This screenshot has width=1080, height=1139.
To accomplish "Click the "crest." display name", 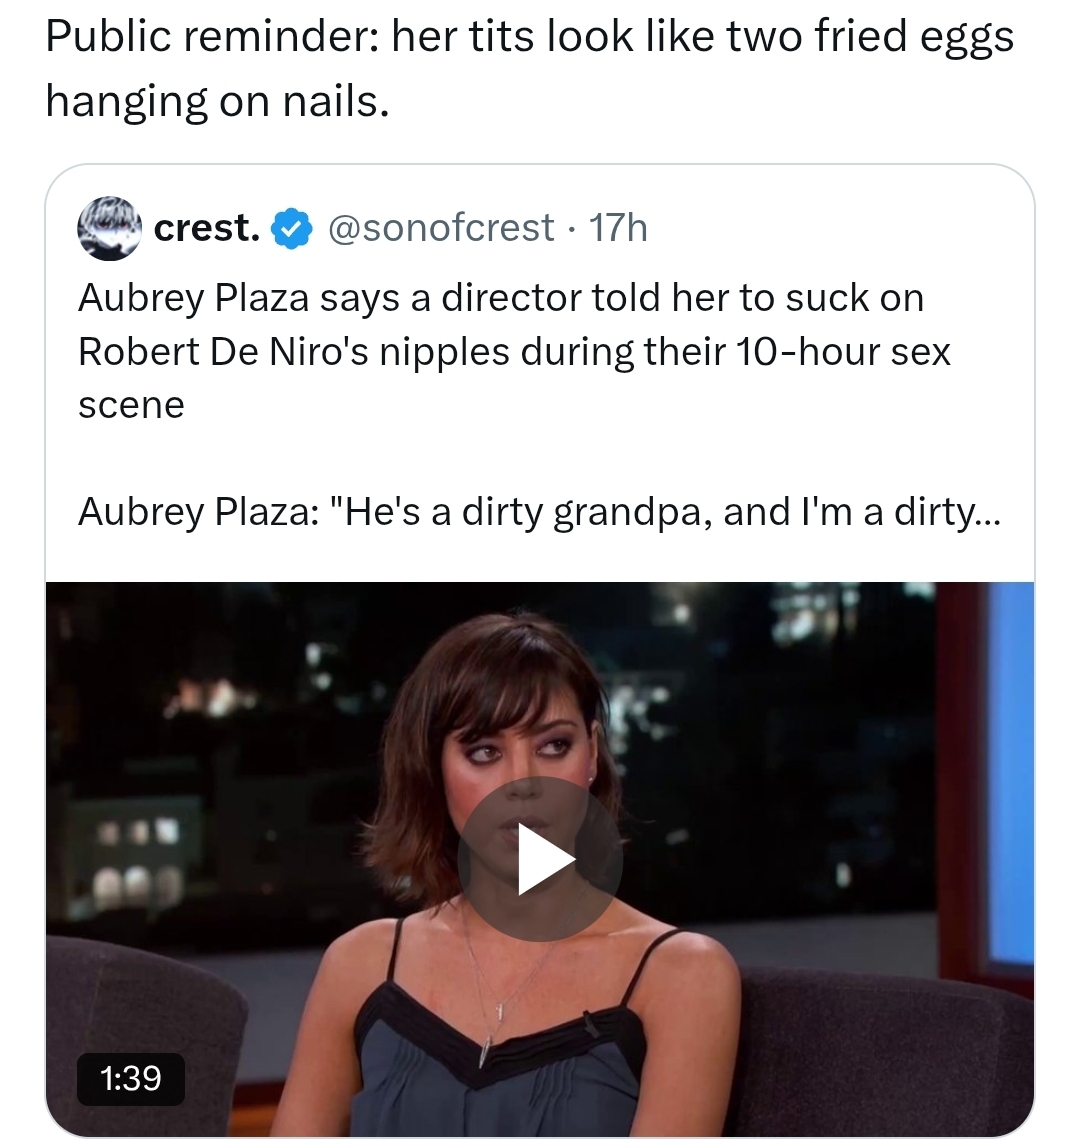I will coord(207,227).
